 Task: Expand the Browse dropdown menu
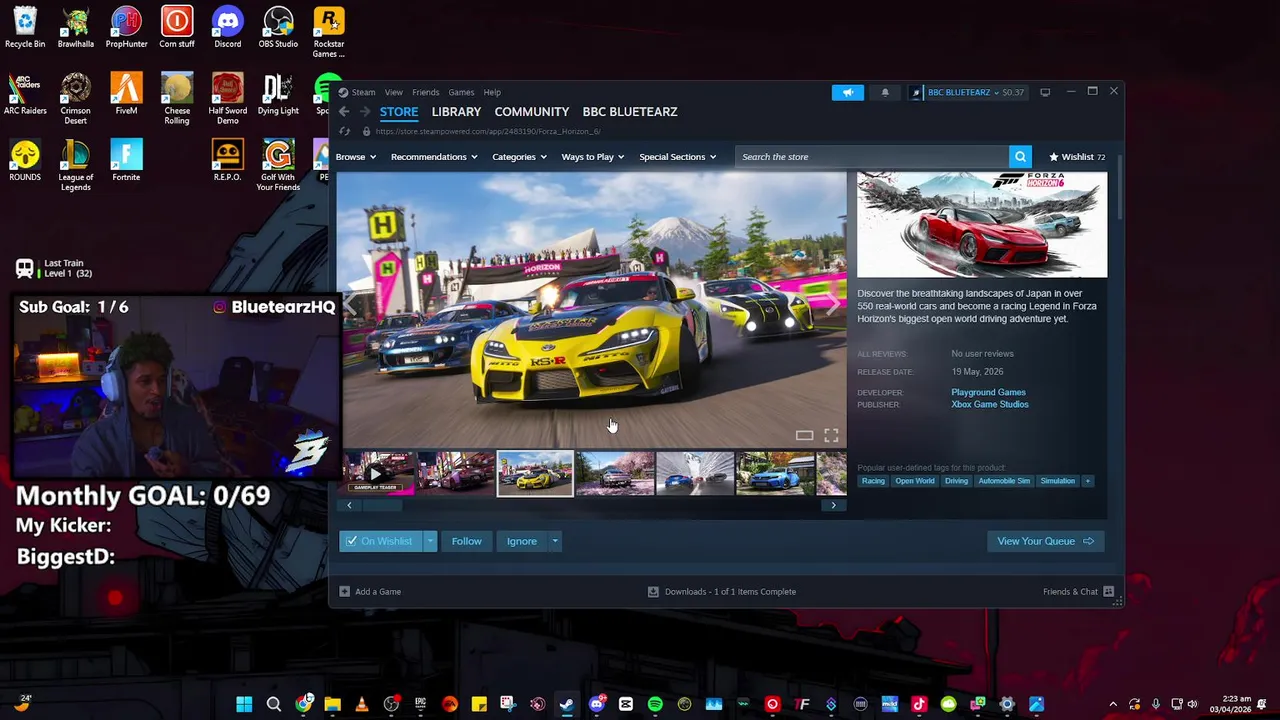point(355,157)
